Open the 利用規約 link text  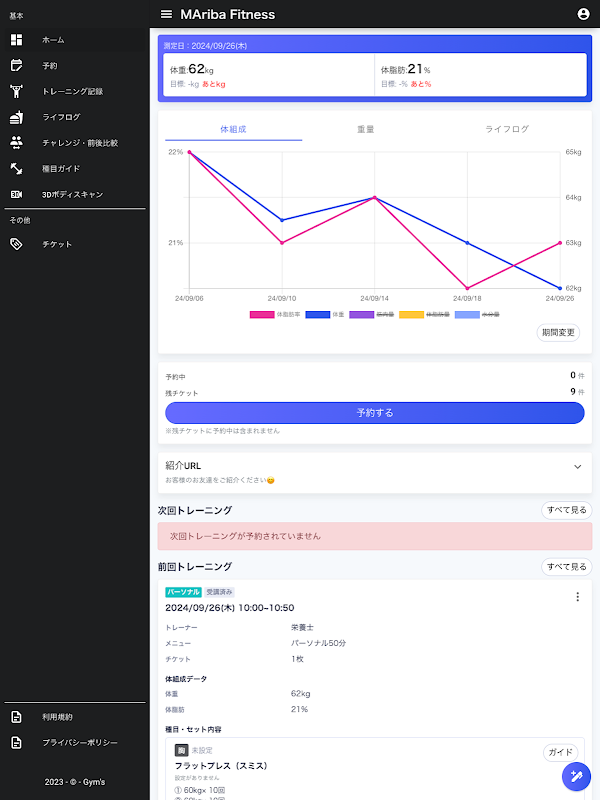coord(57,717)
